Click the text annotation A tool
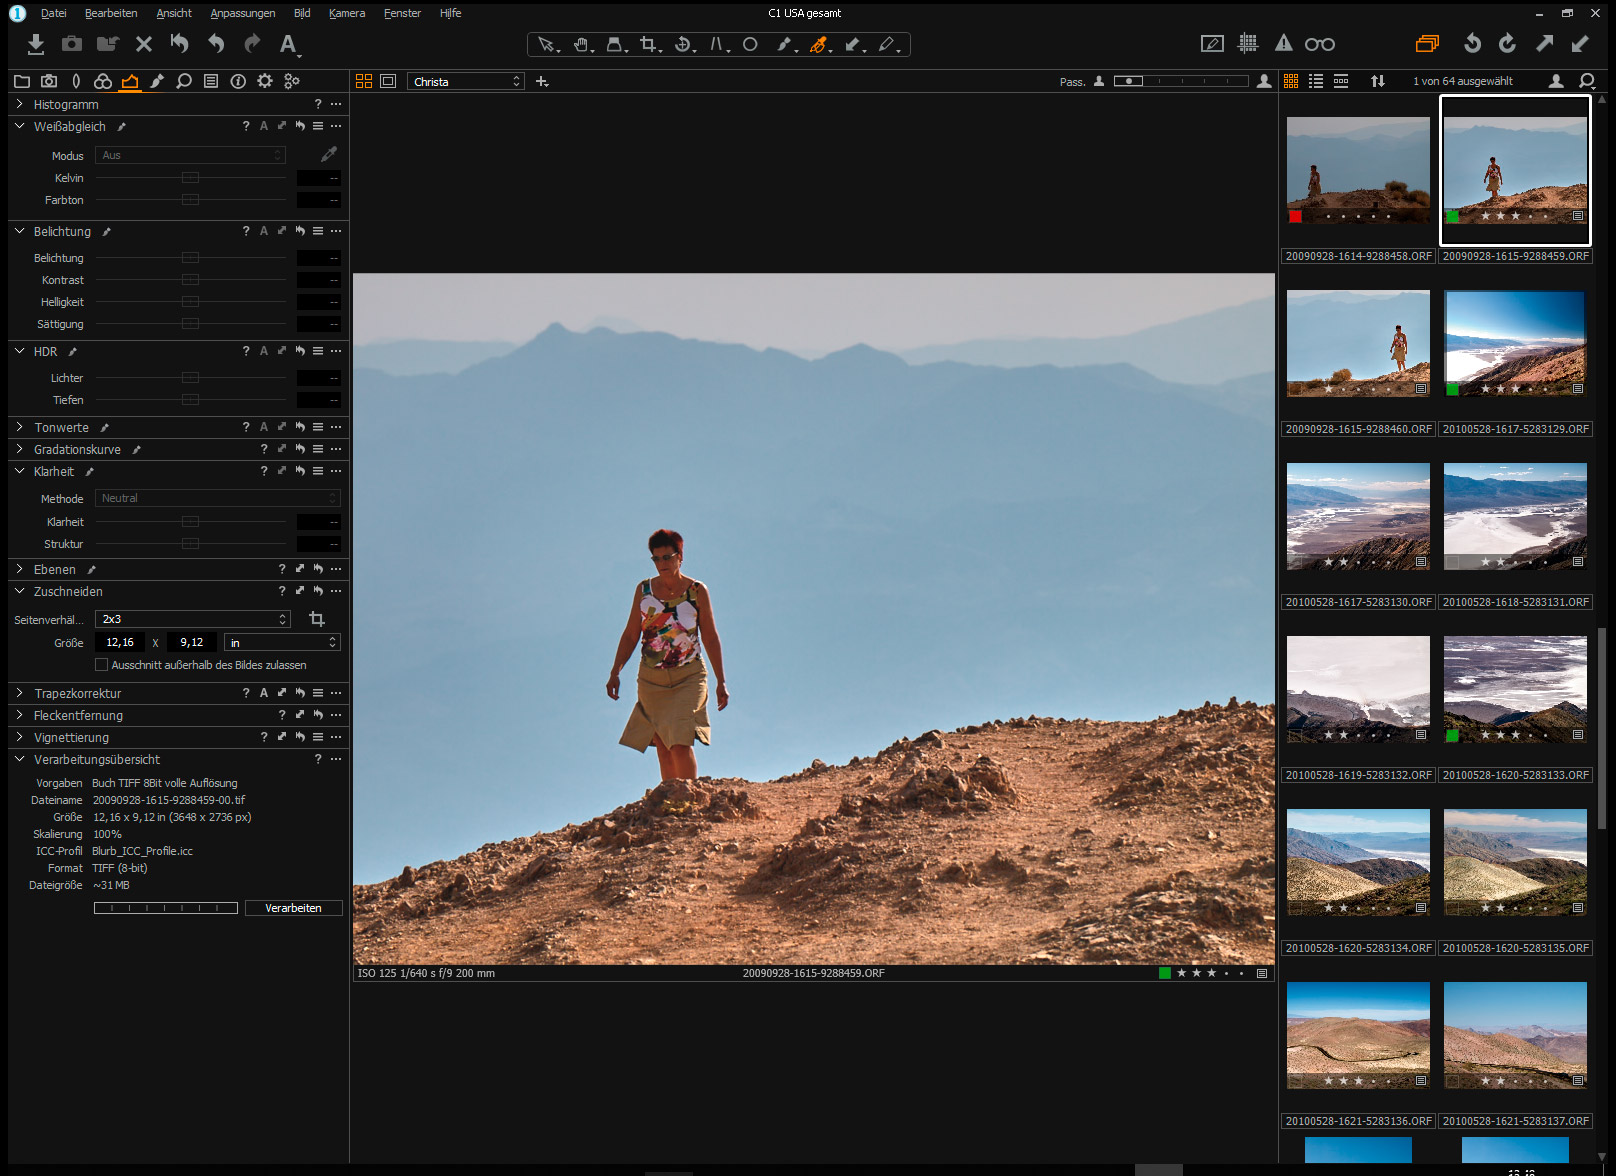This screenshot has width=1616, height=1176. click(288, 44)
